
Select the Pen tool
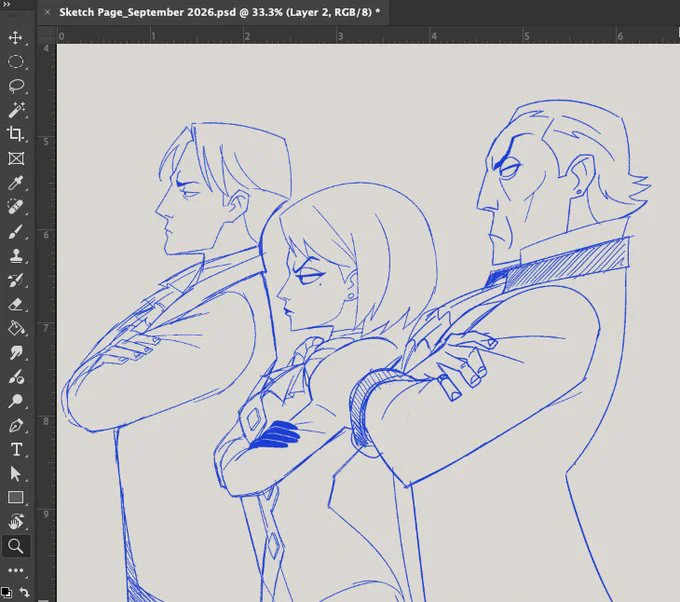click(x=16, y=425)
